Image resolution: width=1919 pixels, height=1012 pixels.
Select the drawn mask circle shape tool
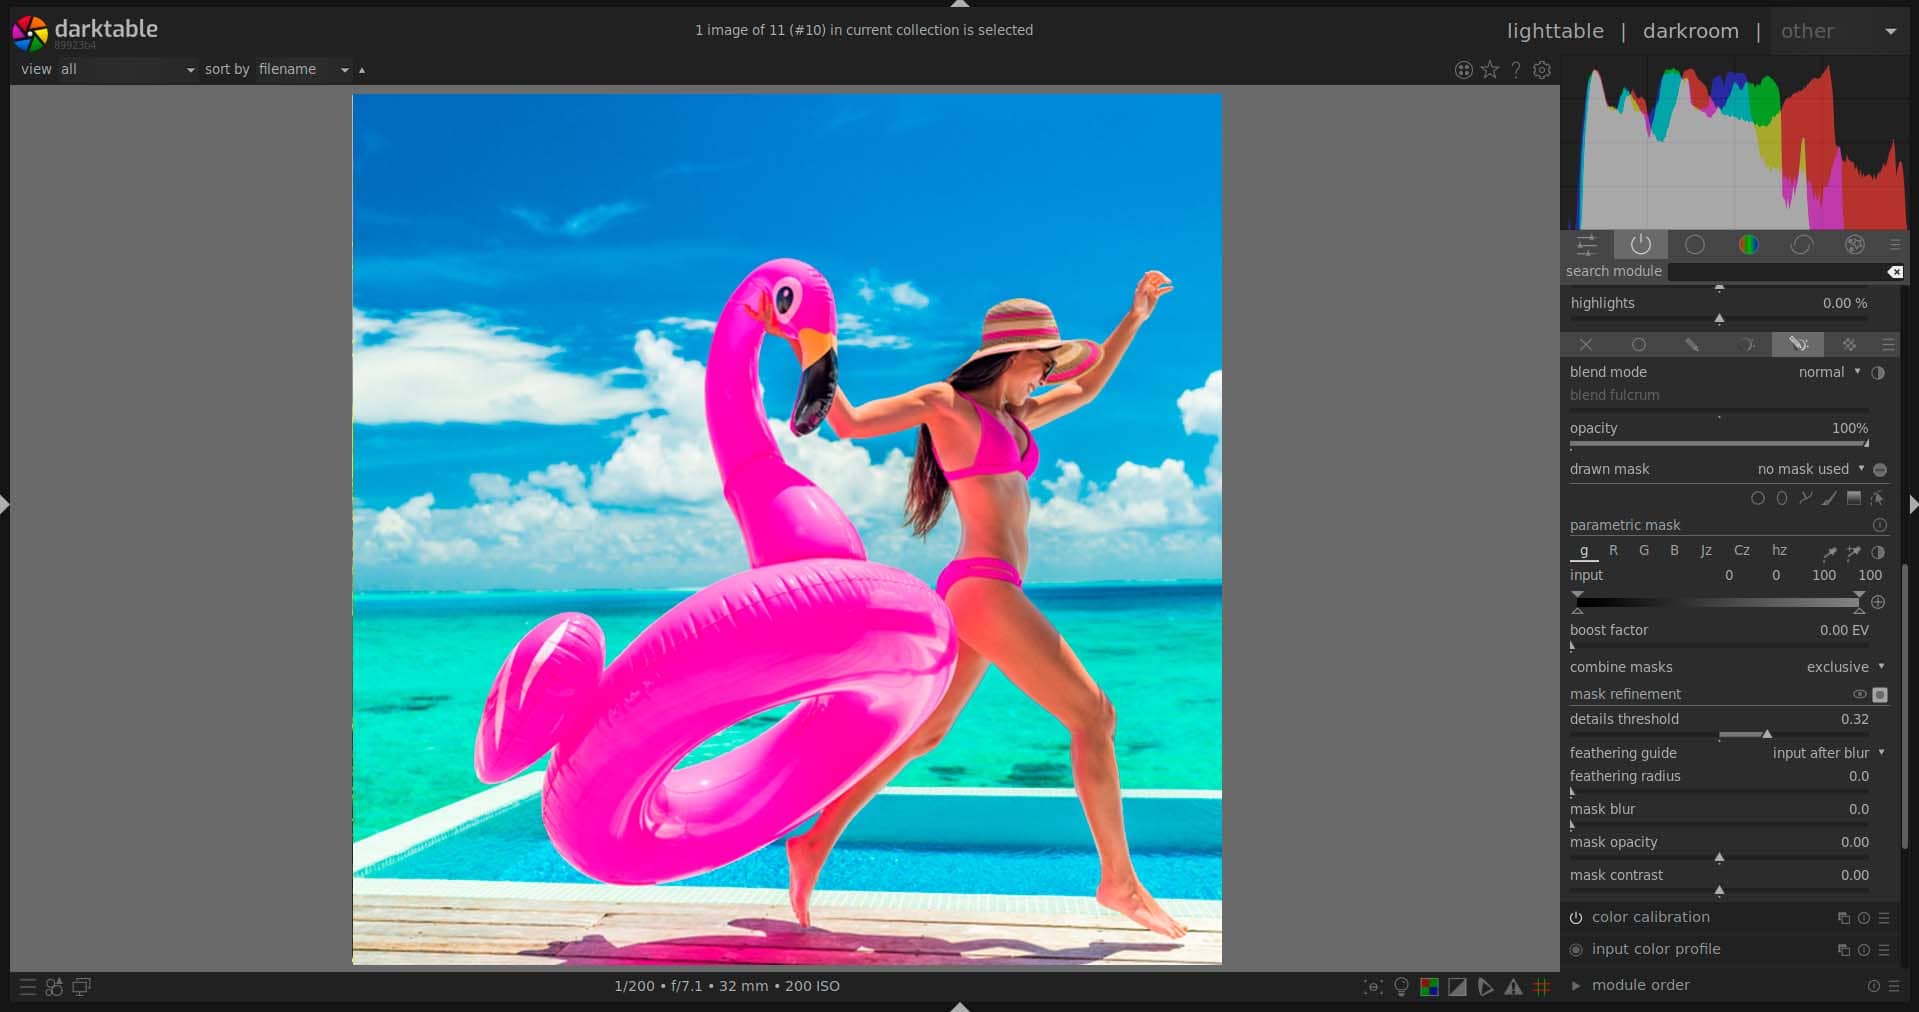1757,499
